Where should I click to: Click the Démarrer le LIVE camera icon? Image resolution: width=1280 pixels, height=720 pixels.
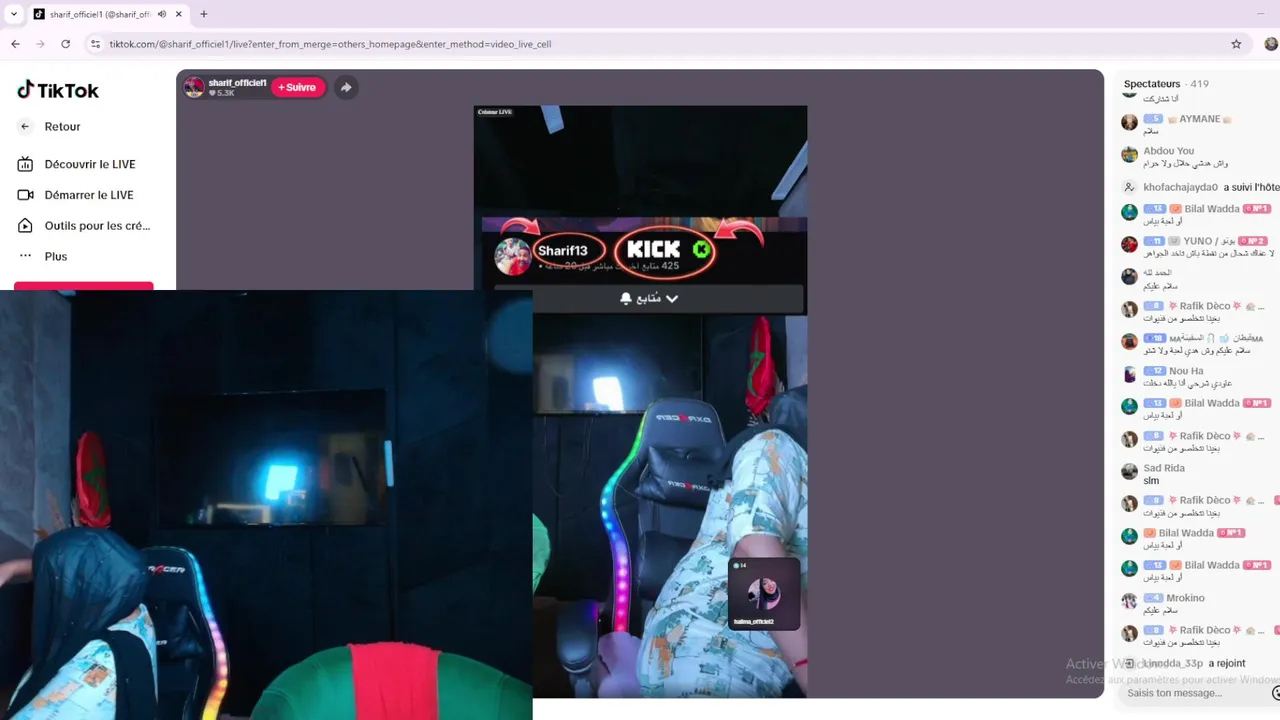(x=26, y=195)
